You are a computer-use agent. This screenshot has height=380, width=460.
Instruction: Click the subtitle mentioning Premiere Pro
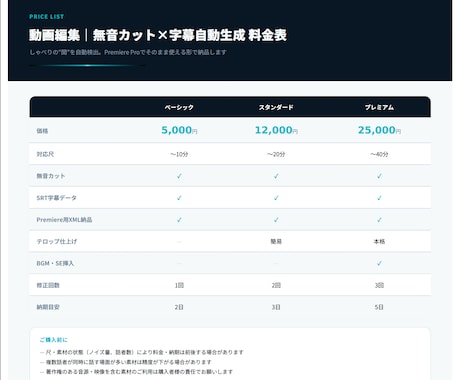pos(128,52)
